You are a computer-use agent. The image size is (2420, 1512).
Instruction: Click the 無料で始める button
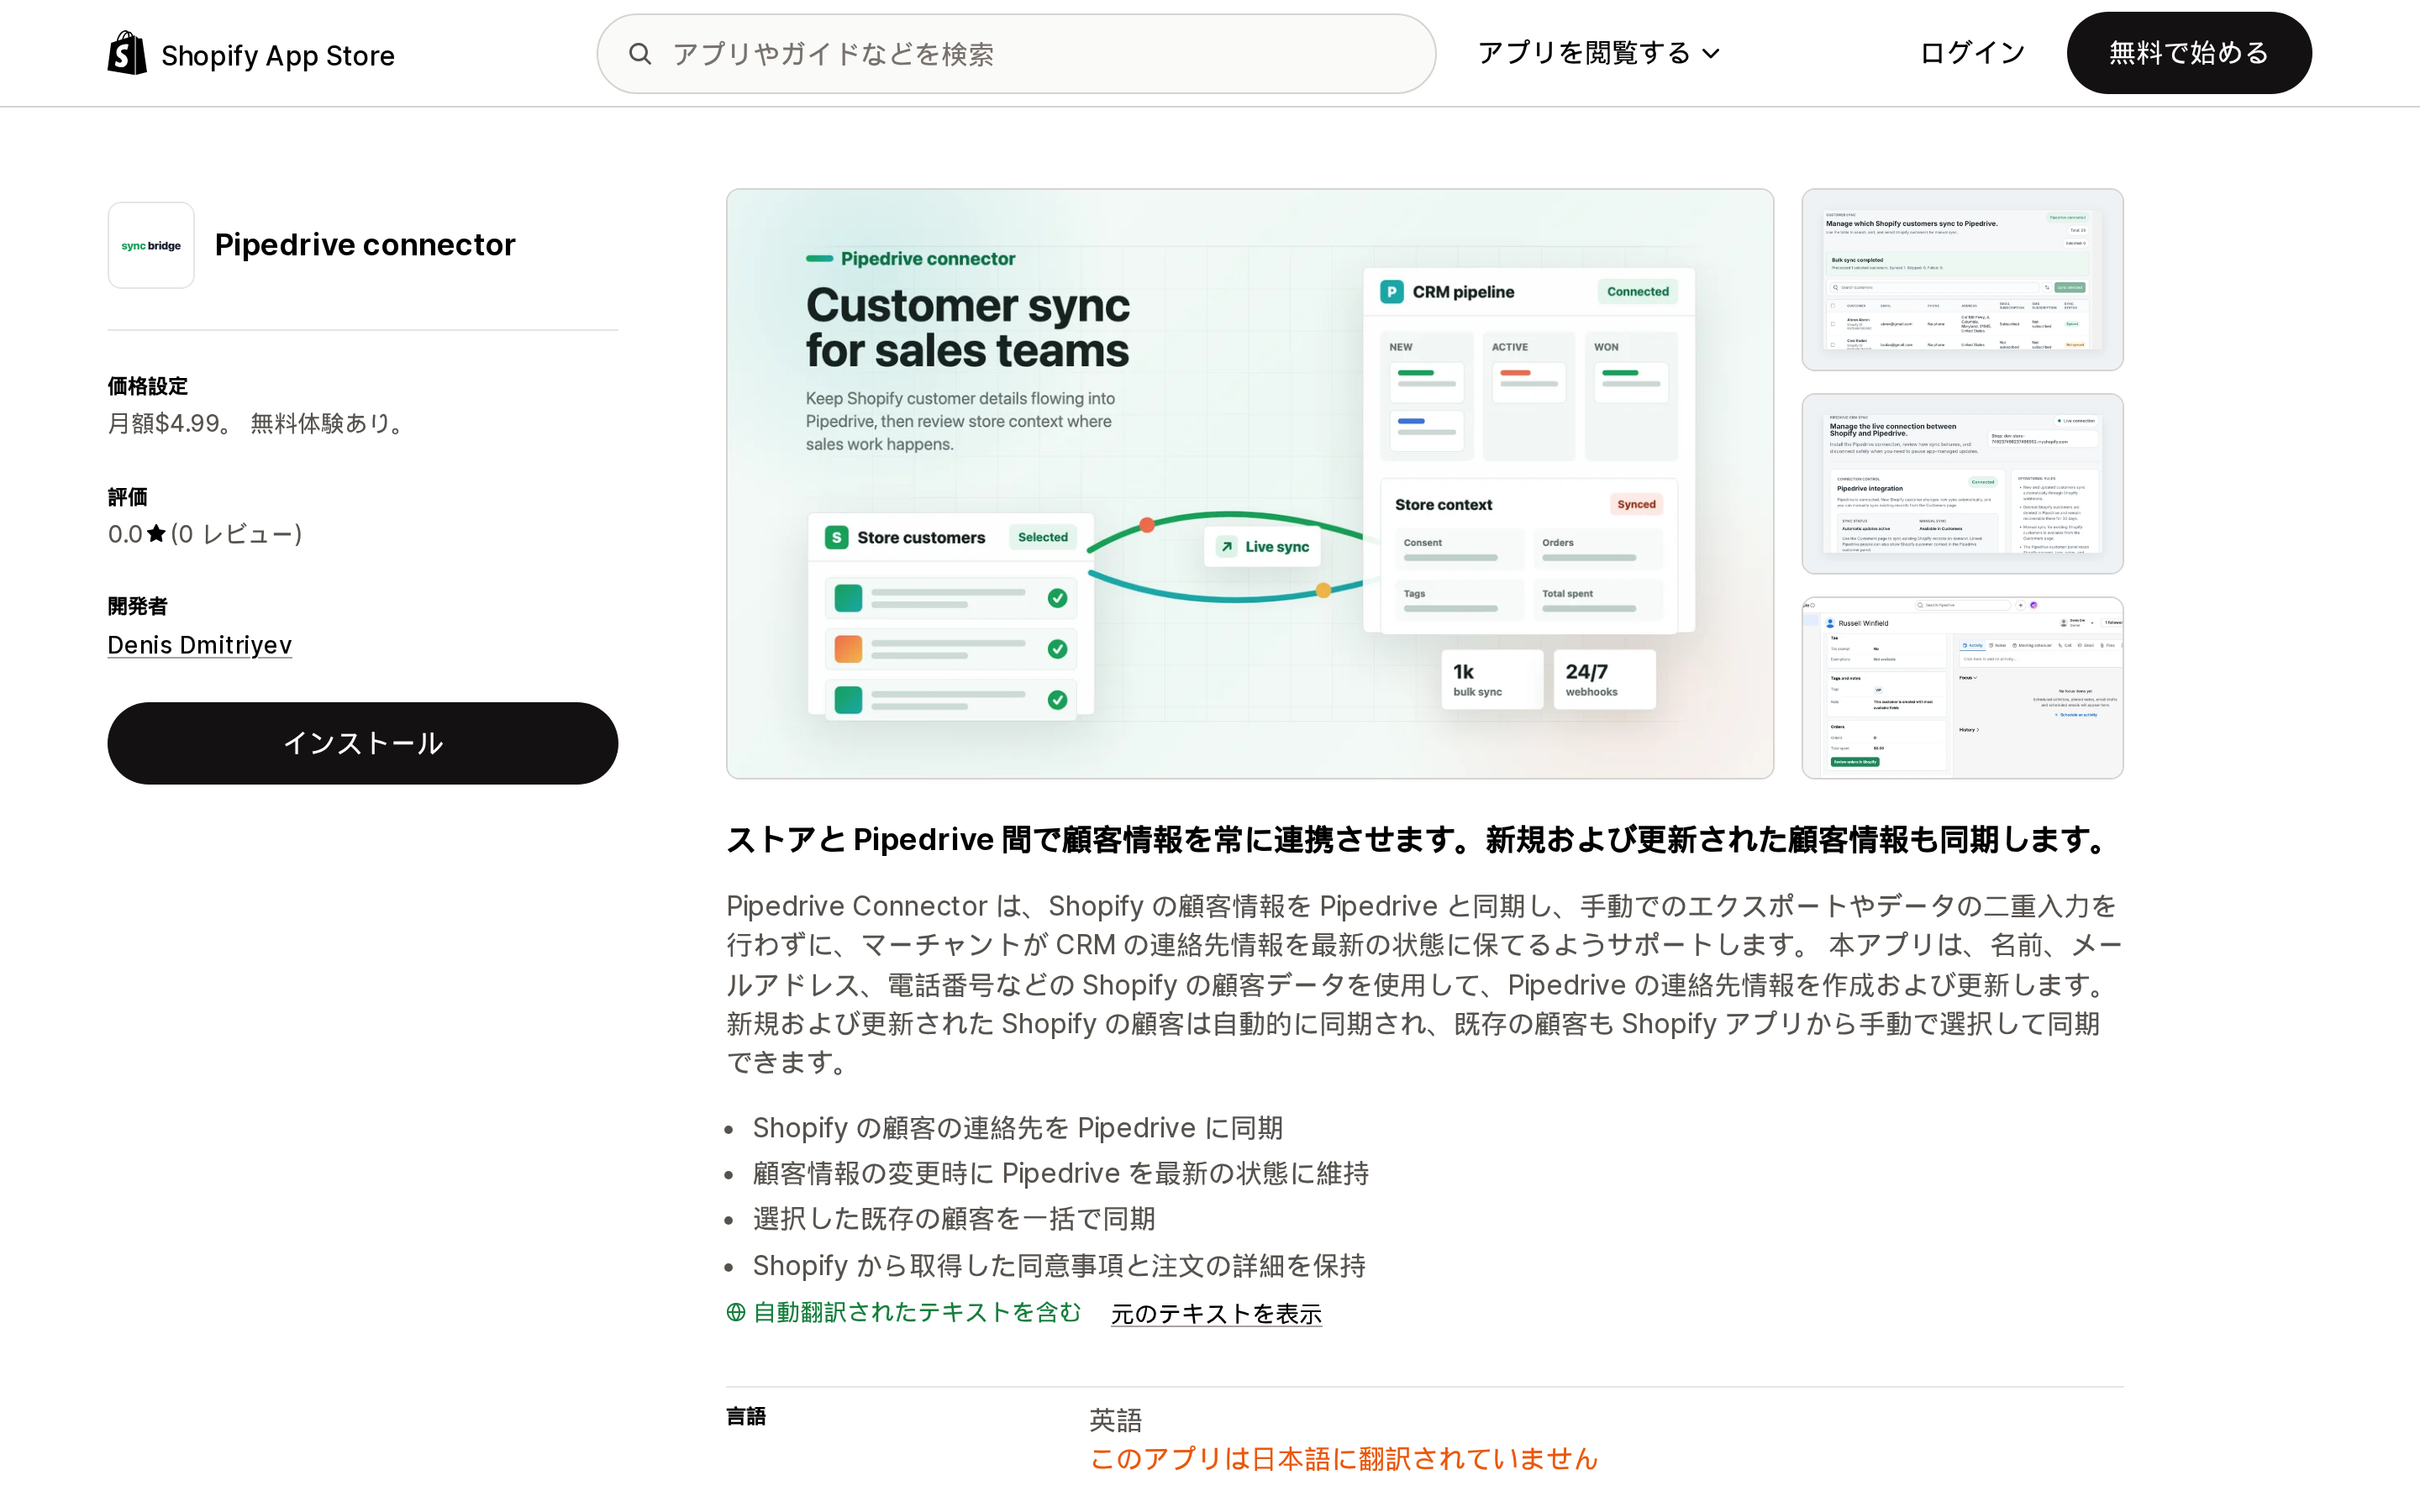[x=2189, y=53]
